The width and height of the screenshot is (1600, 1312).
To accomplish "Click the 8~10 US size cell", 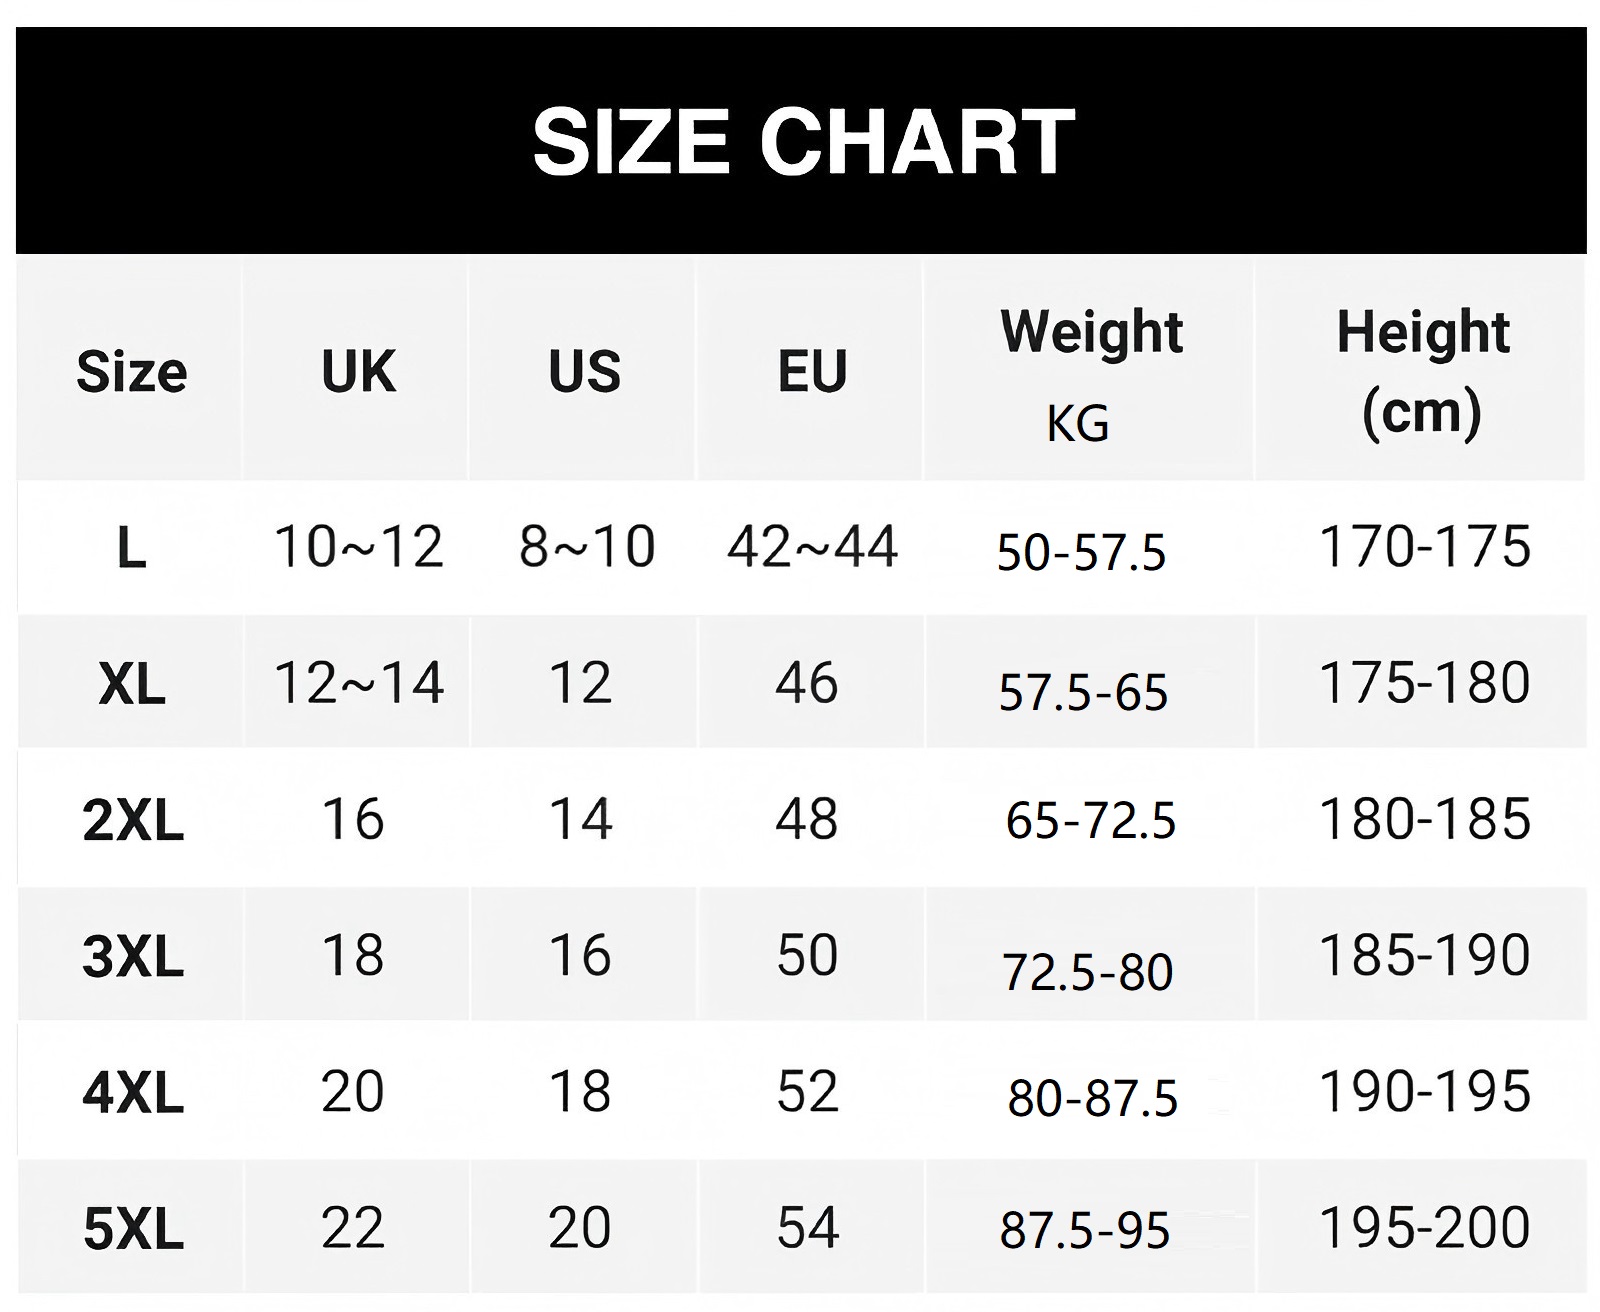I will (587, 547).
